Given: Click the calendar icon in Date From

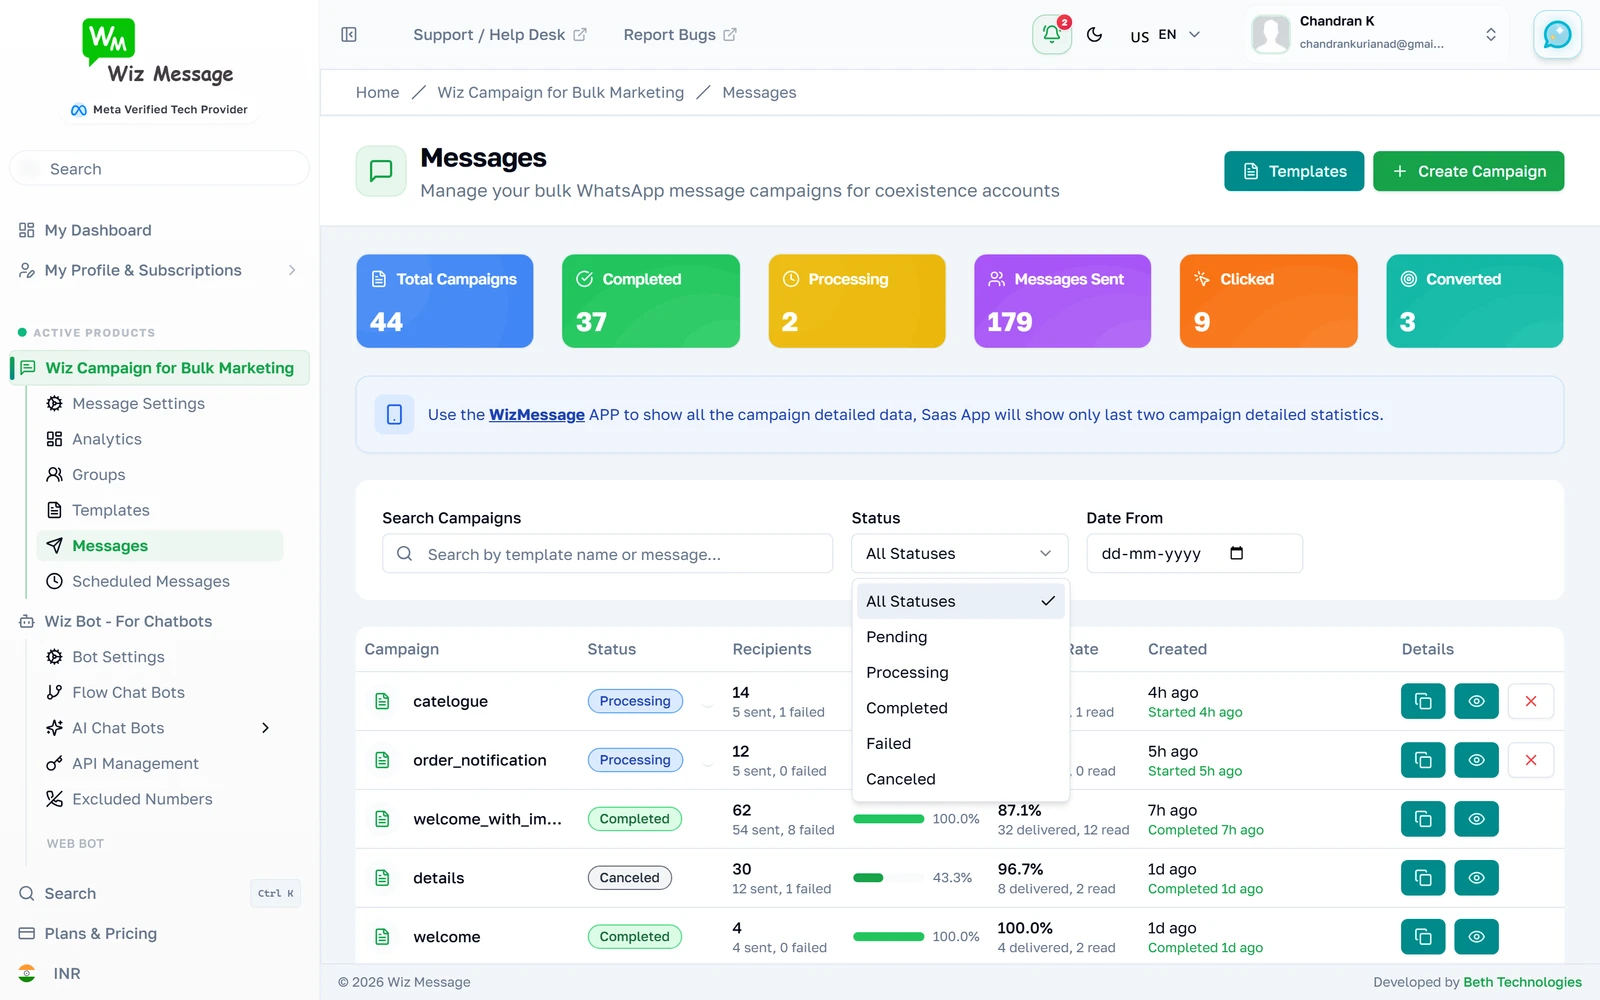Looking at the screenshot, I should [x=1237, y=553].
